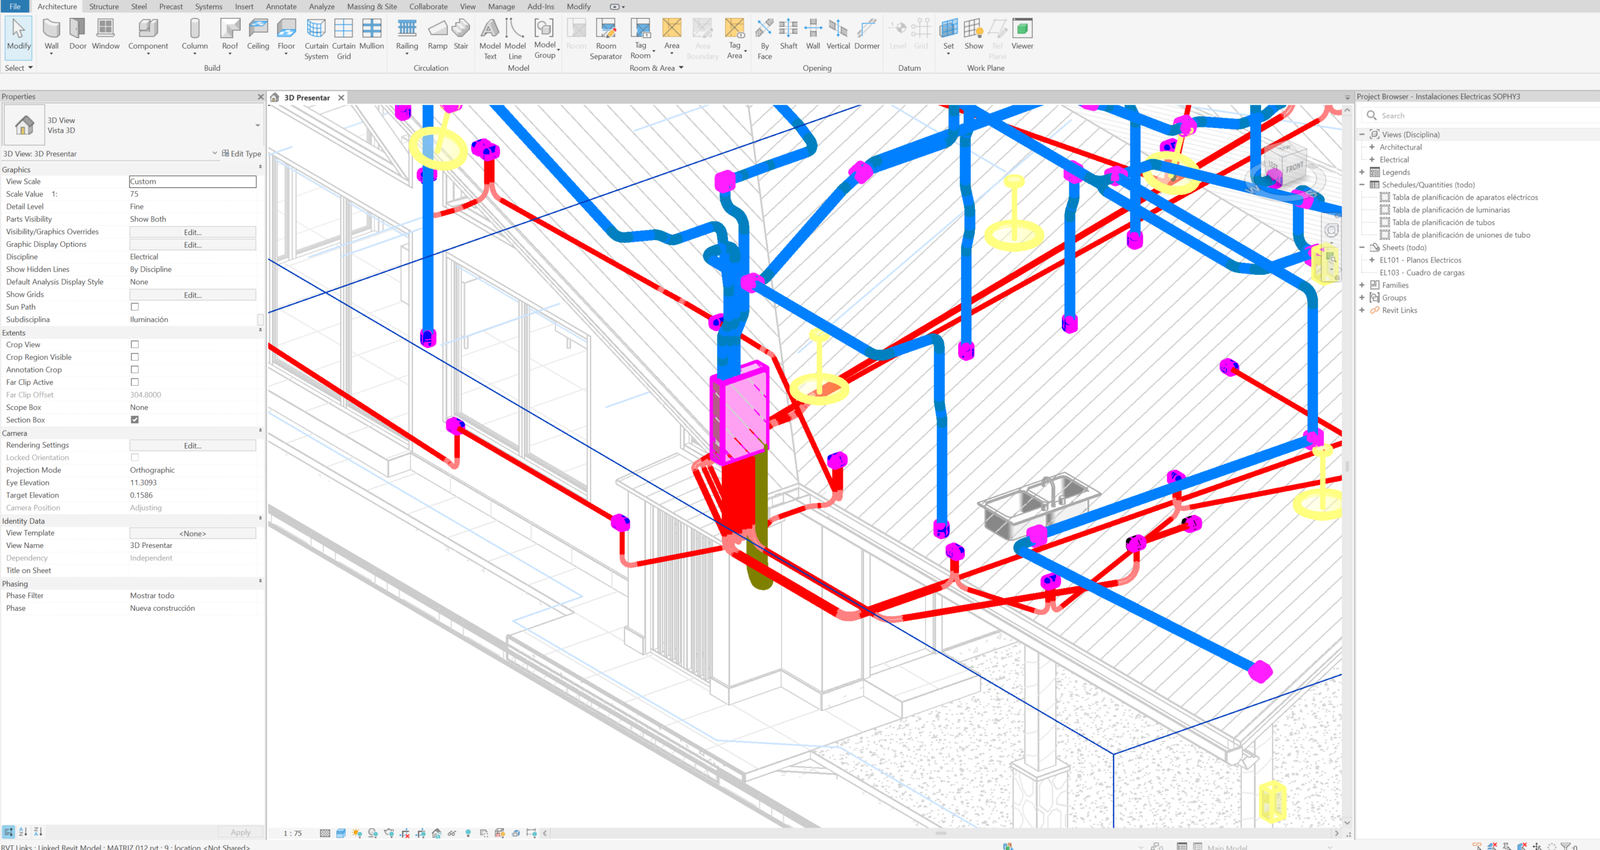Edit Visibility/Graphics Overrides

pos(193,232)
